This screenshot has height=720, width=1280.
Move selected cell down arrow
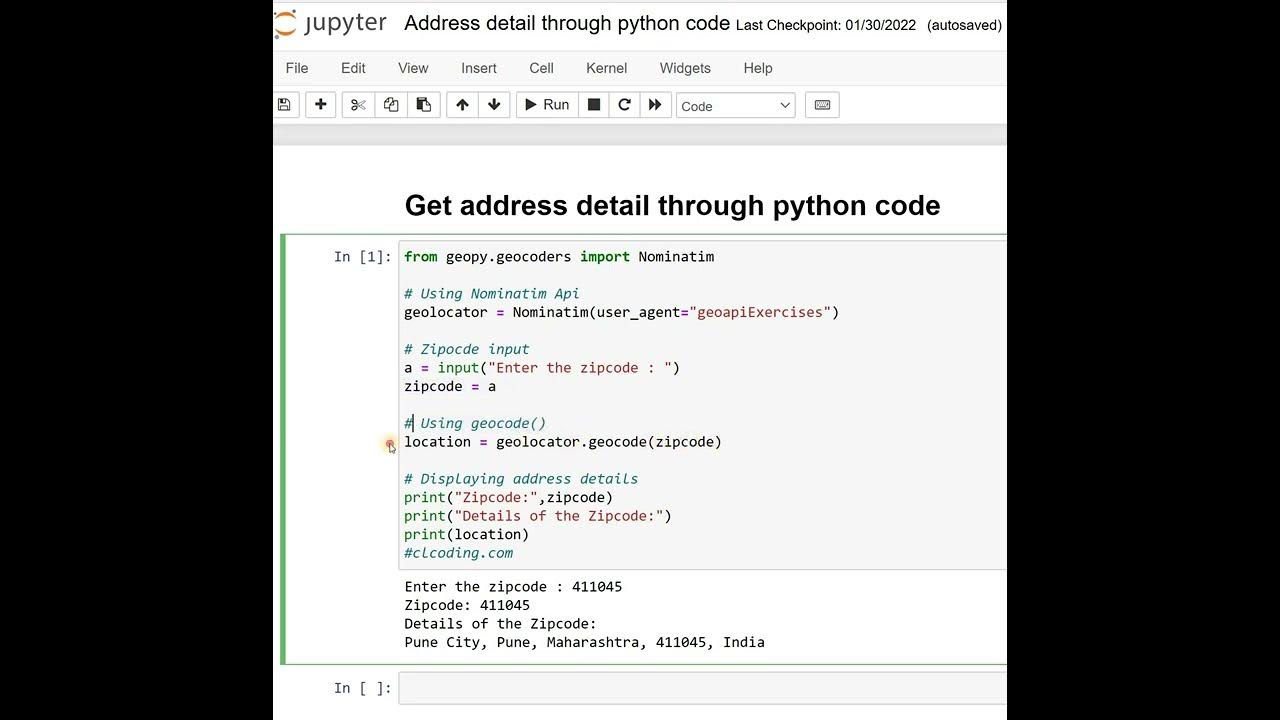pyautogui.click(x=494, y=105)
